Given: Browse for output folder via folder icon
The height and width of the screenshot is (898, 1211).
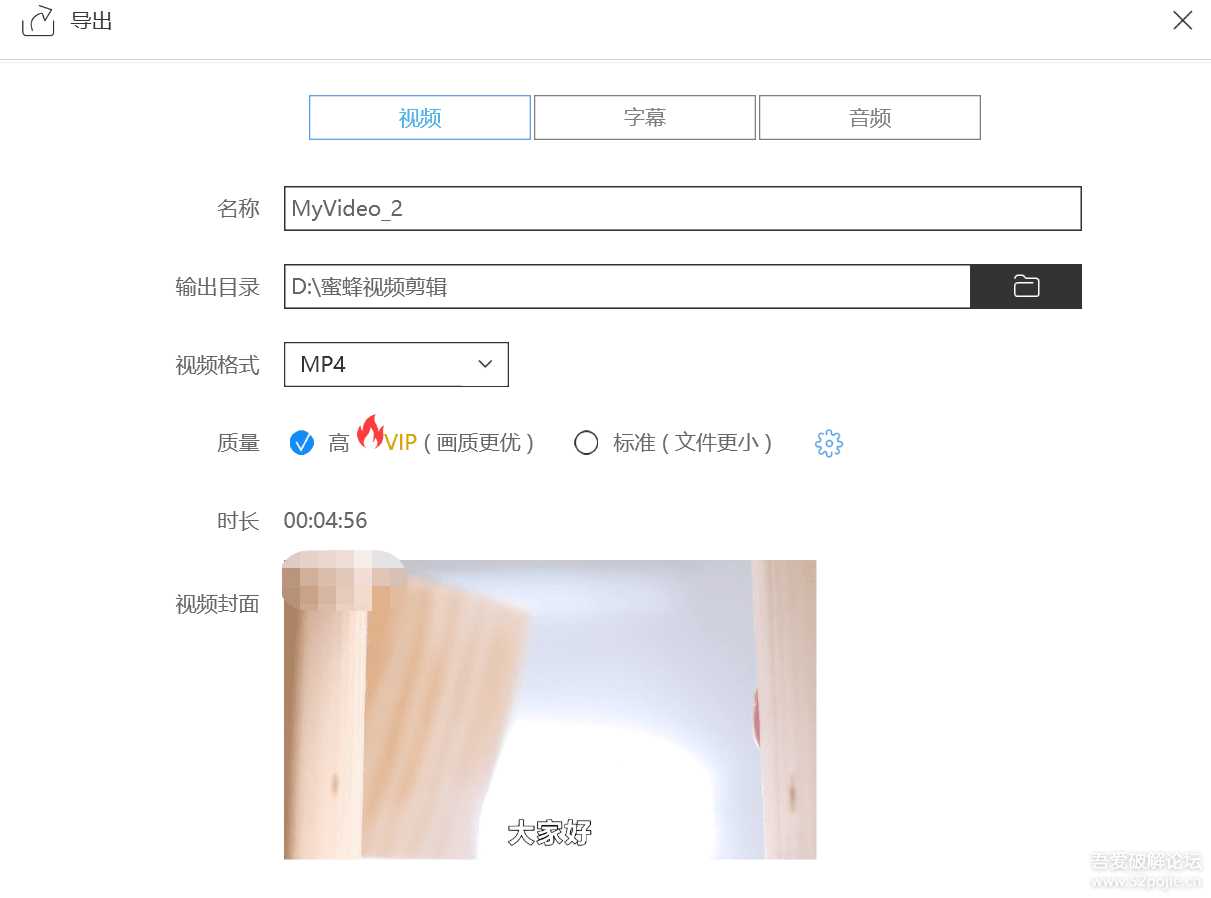Looking at the screenshot, I should [x=1026, y=287].
